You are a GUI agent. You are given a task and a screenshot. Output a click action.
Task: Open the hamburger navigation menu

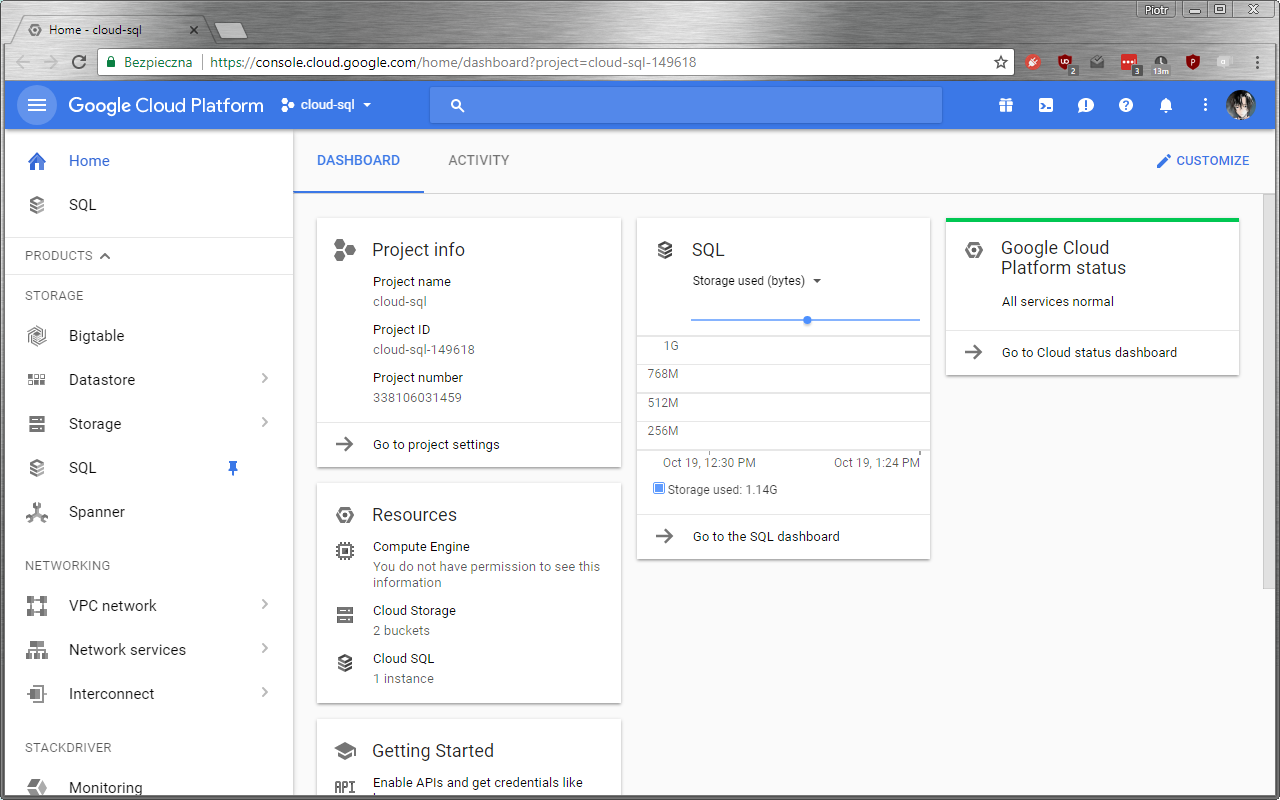(x=37, y=105)
